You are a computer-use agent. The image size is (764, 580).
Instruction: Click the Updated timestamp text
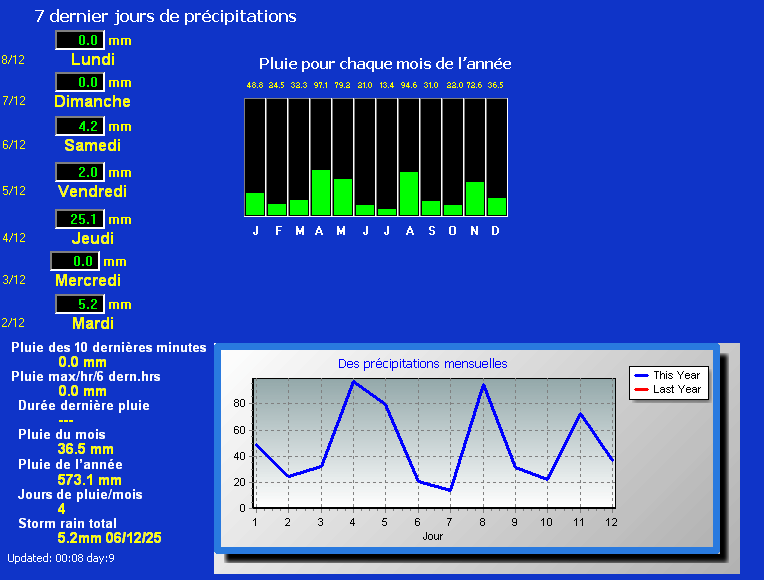pyautogui.click(x=61, y=558)
